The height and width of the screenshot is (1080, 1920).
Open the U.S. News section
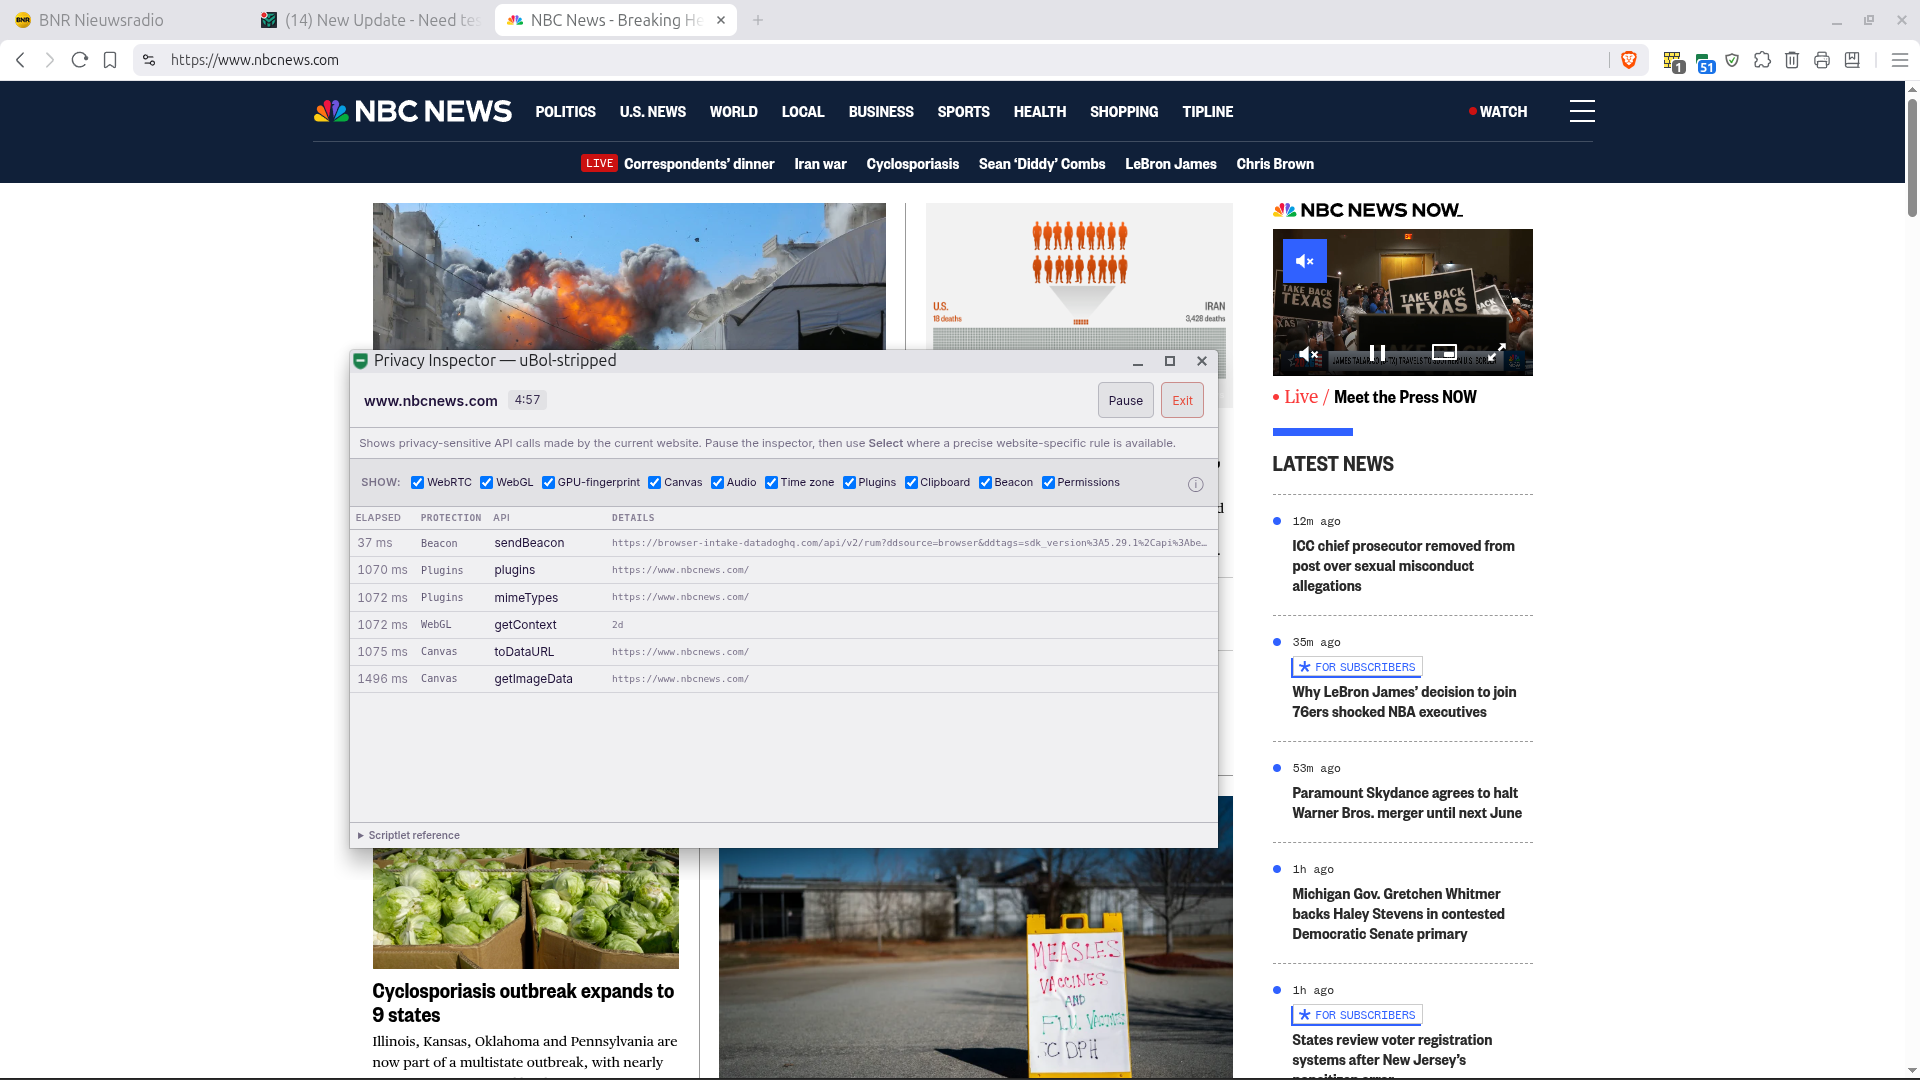(x=652, y=112)
